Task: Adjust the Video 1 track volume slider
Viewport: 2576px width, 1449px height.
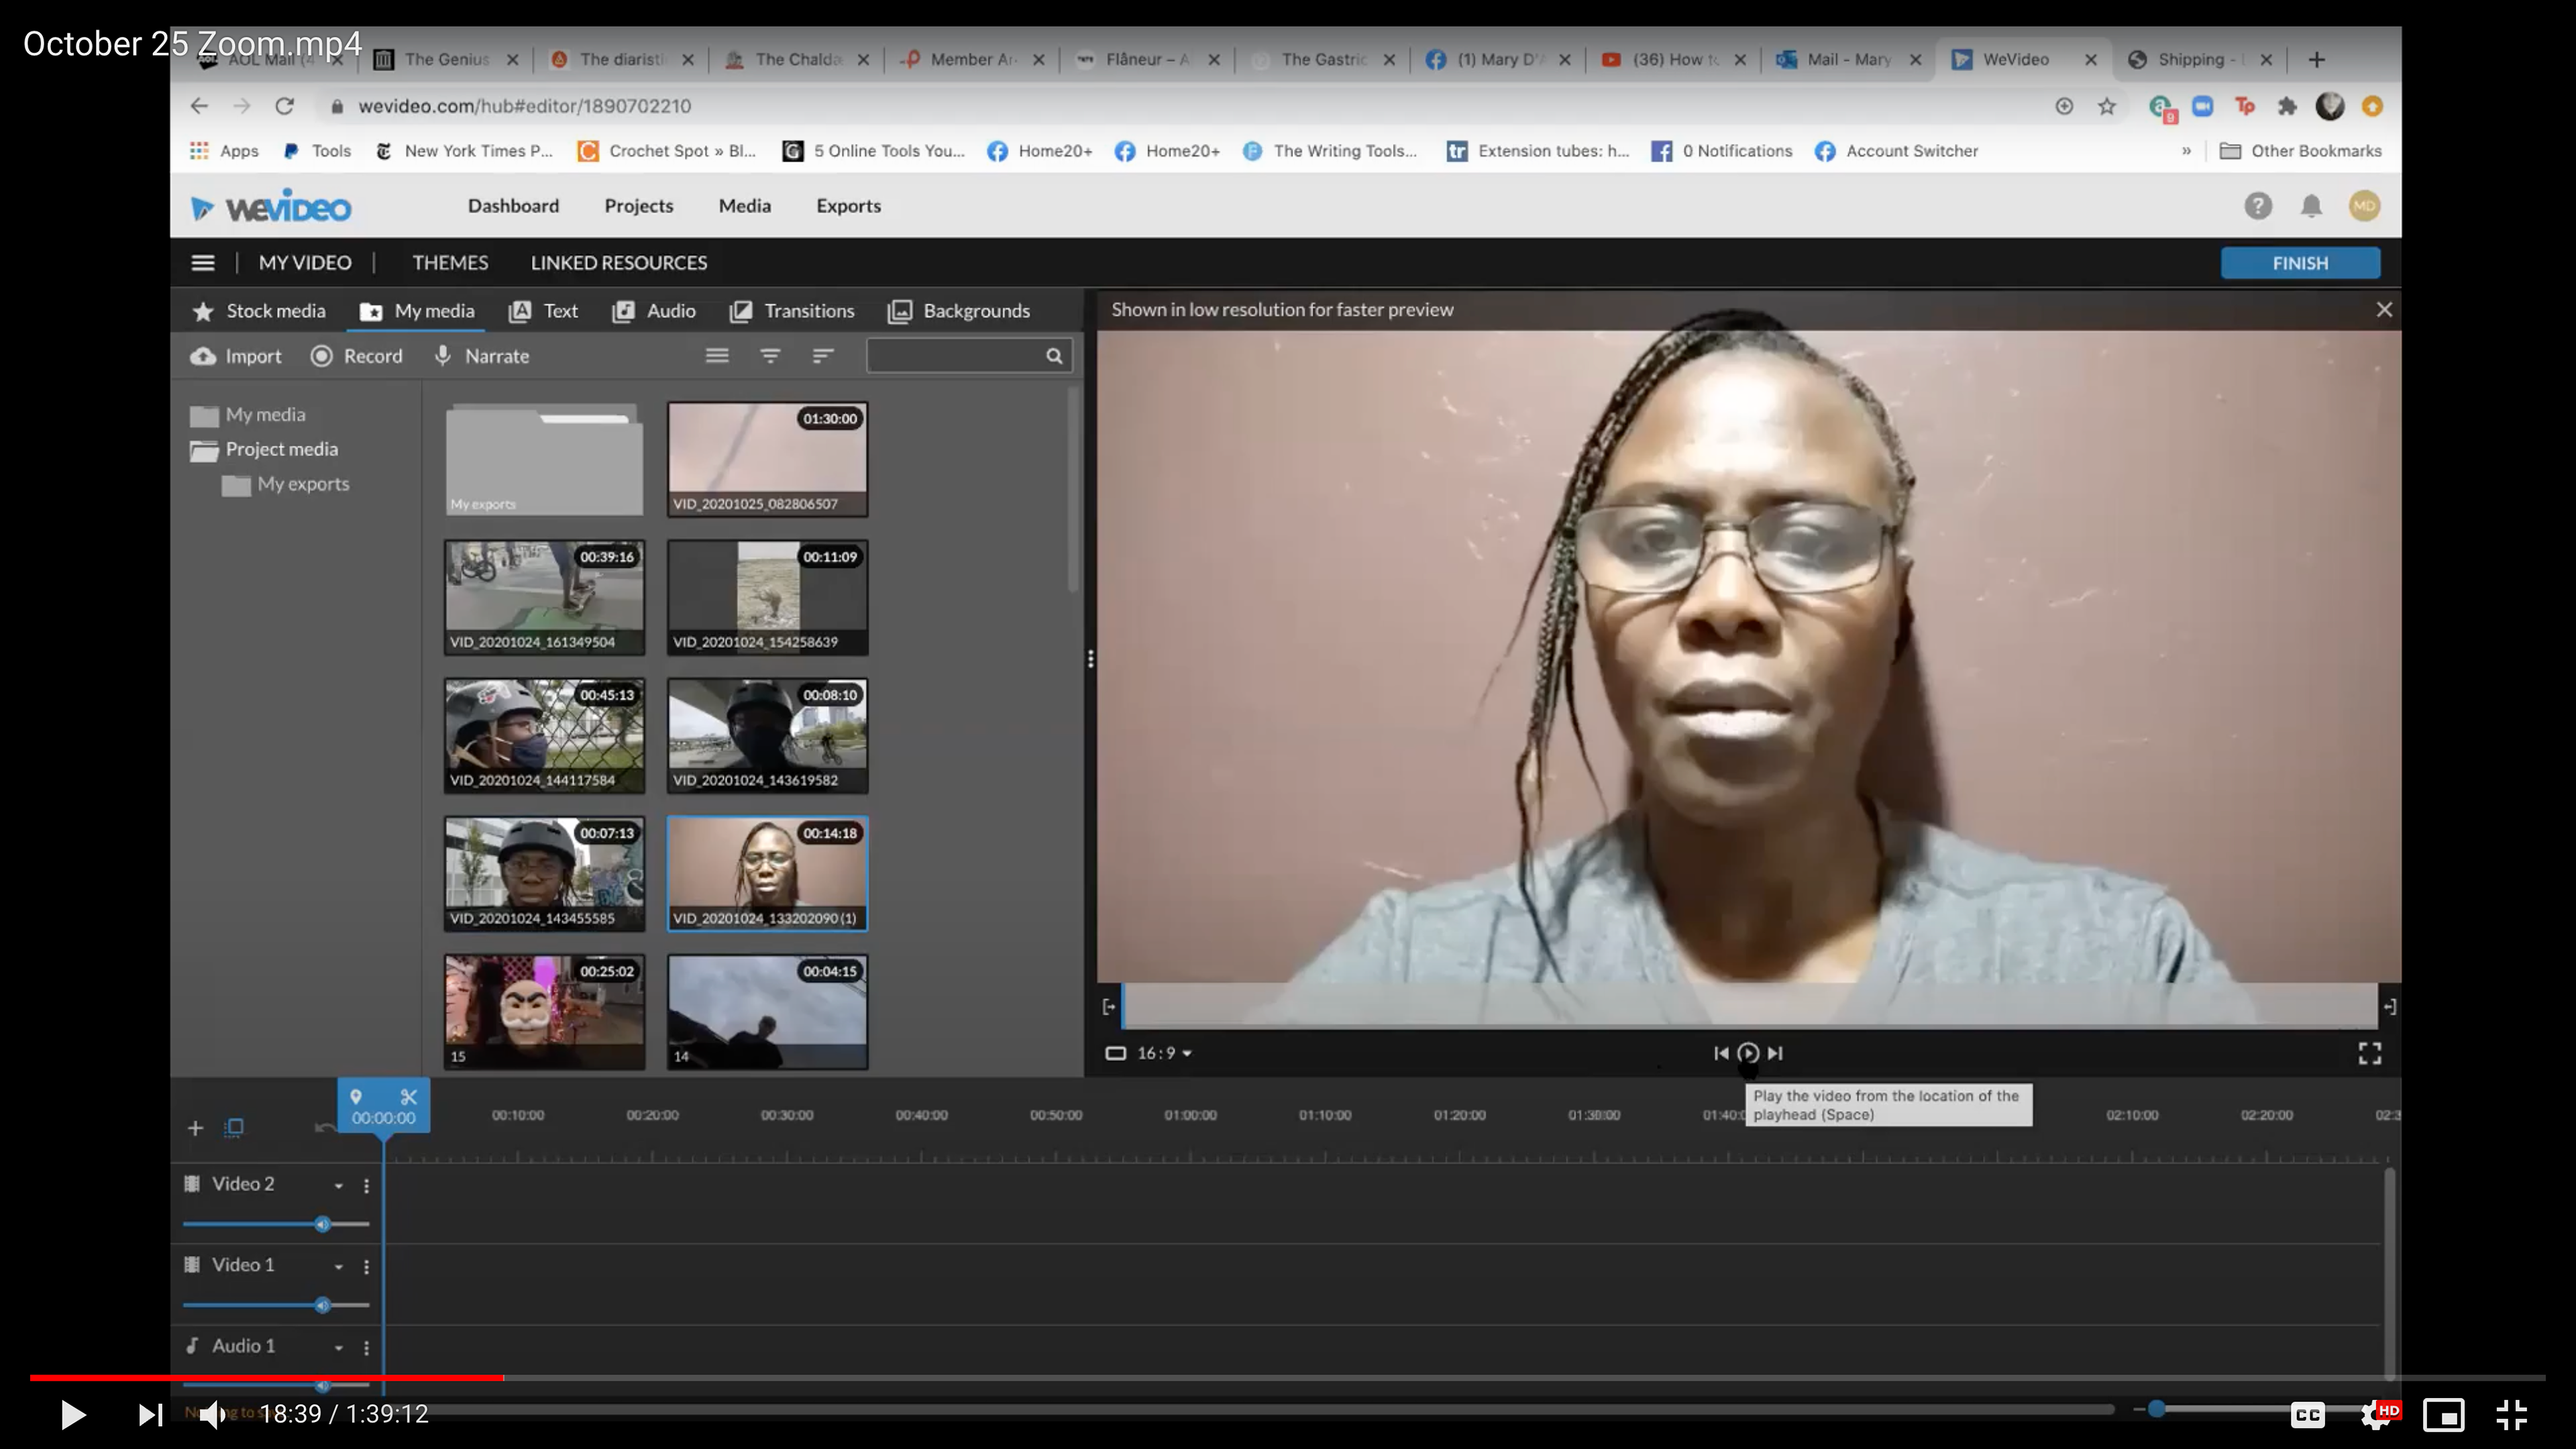Action: pyautogui.click(x=322, y=1305)
